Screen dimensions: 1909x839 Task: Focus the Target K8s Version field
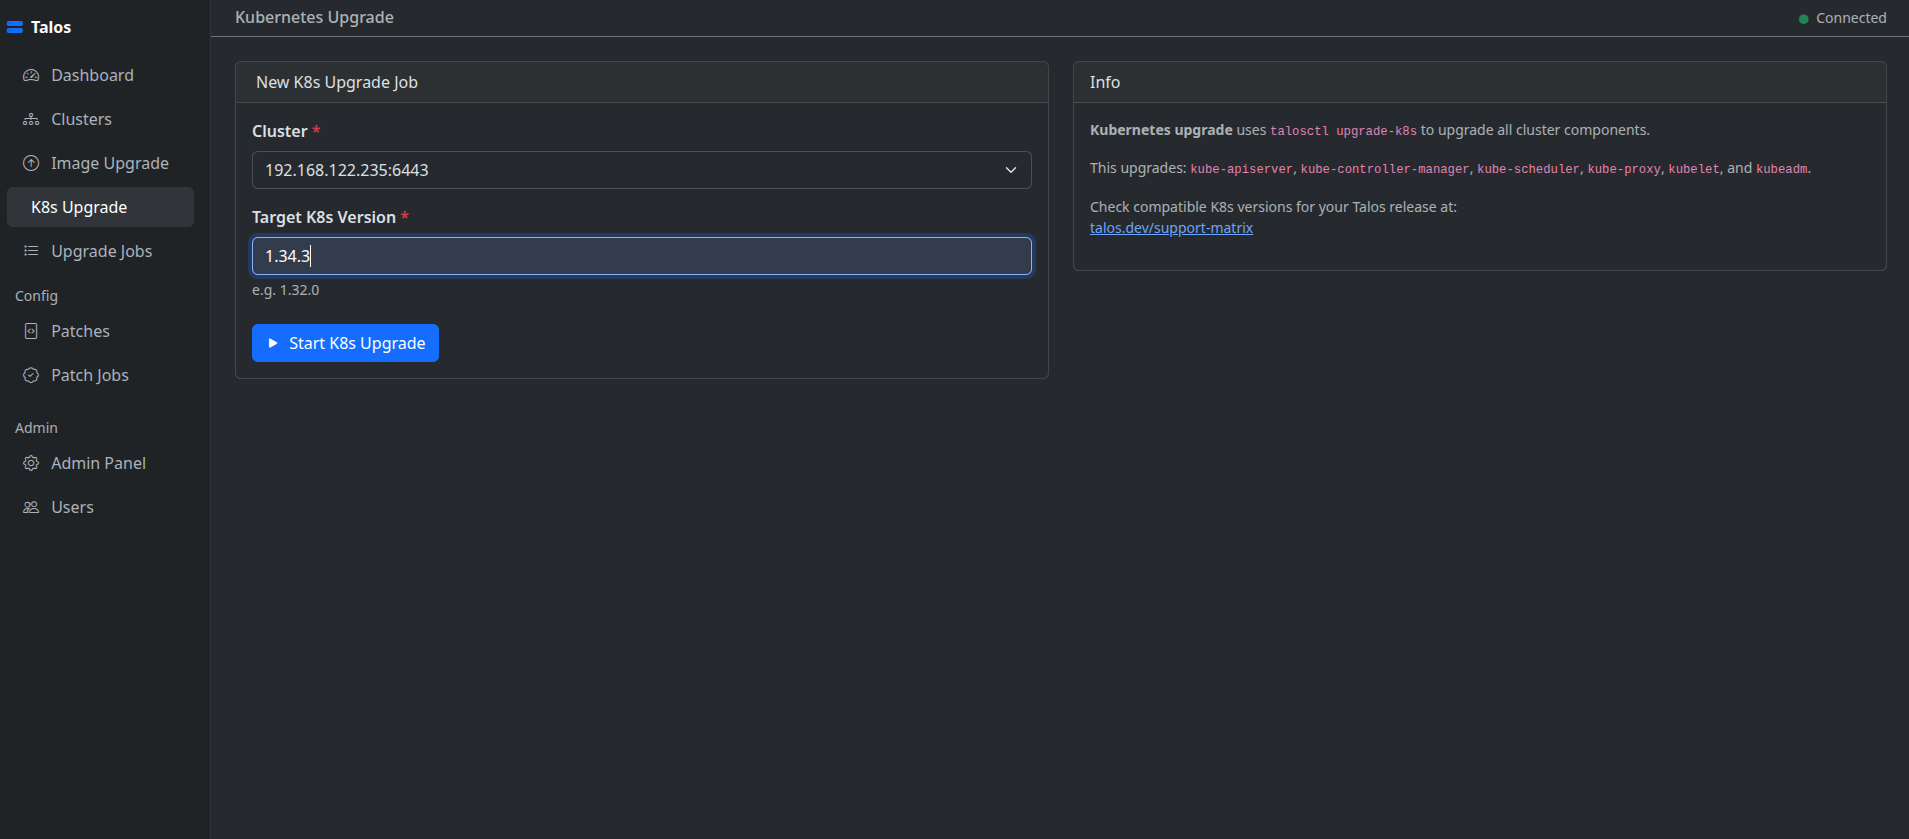641,256
